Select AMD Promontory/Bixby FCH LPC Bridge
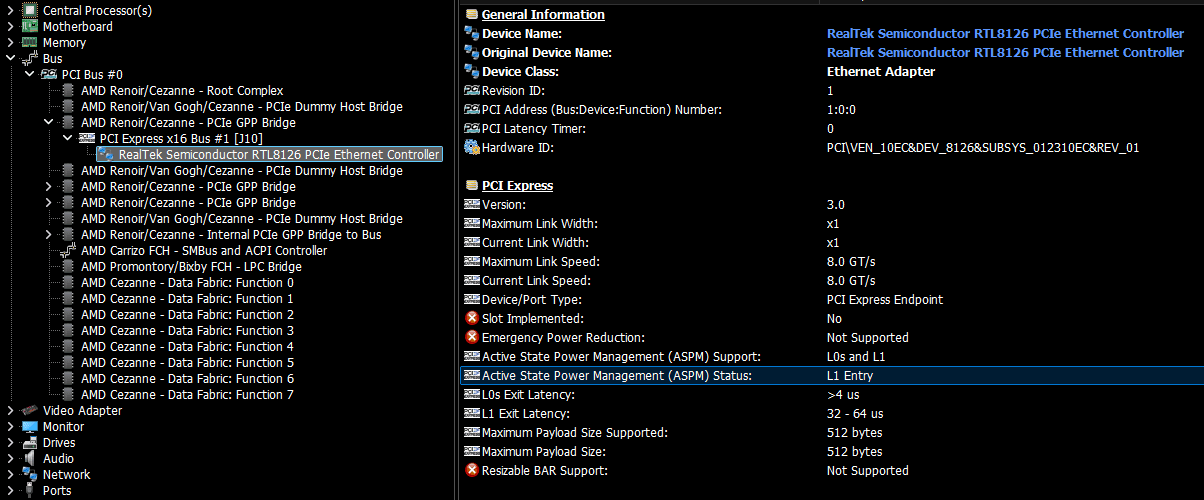The height and width of the screenshot is (500, 1204). point(191,267)
